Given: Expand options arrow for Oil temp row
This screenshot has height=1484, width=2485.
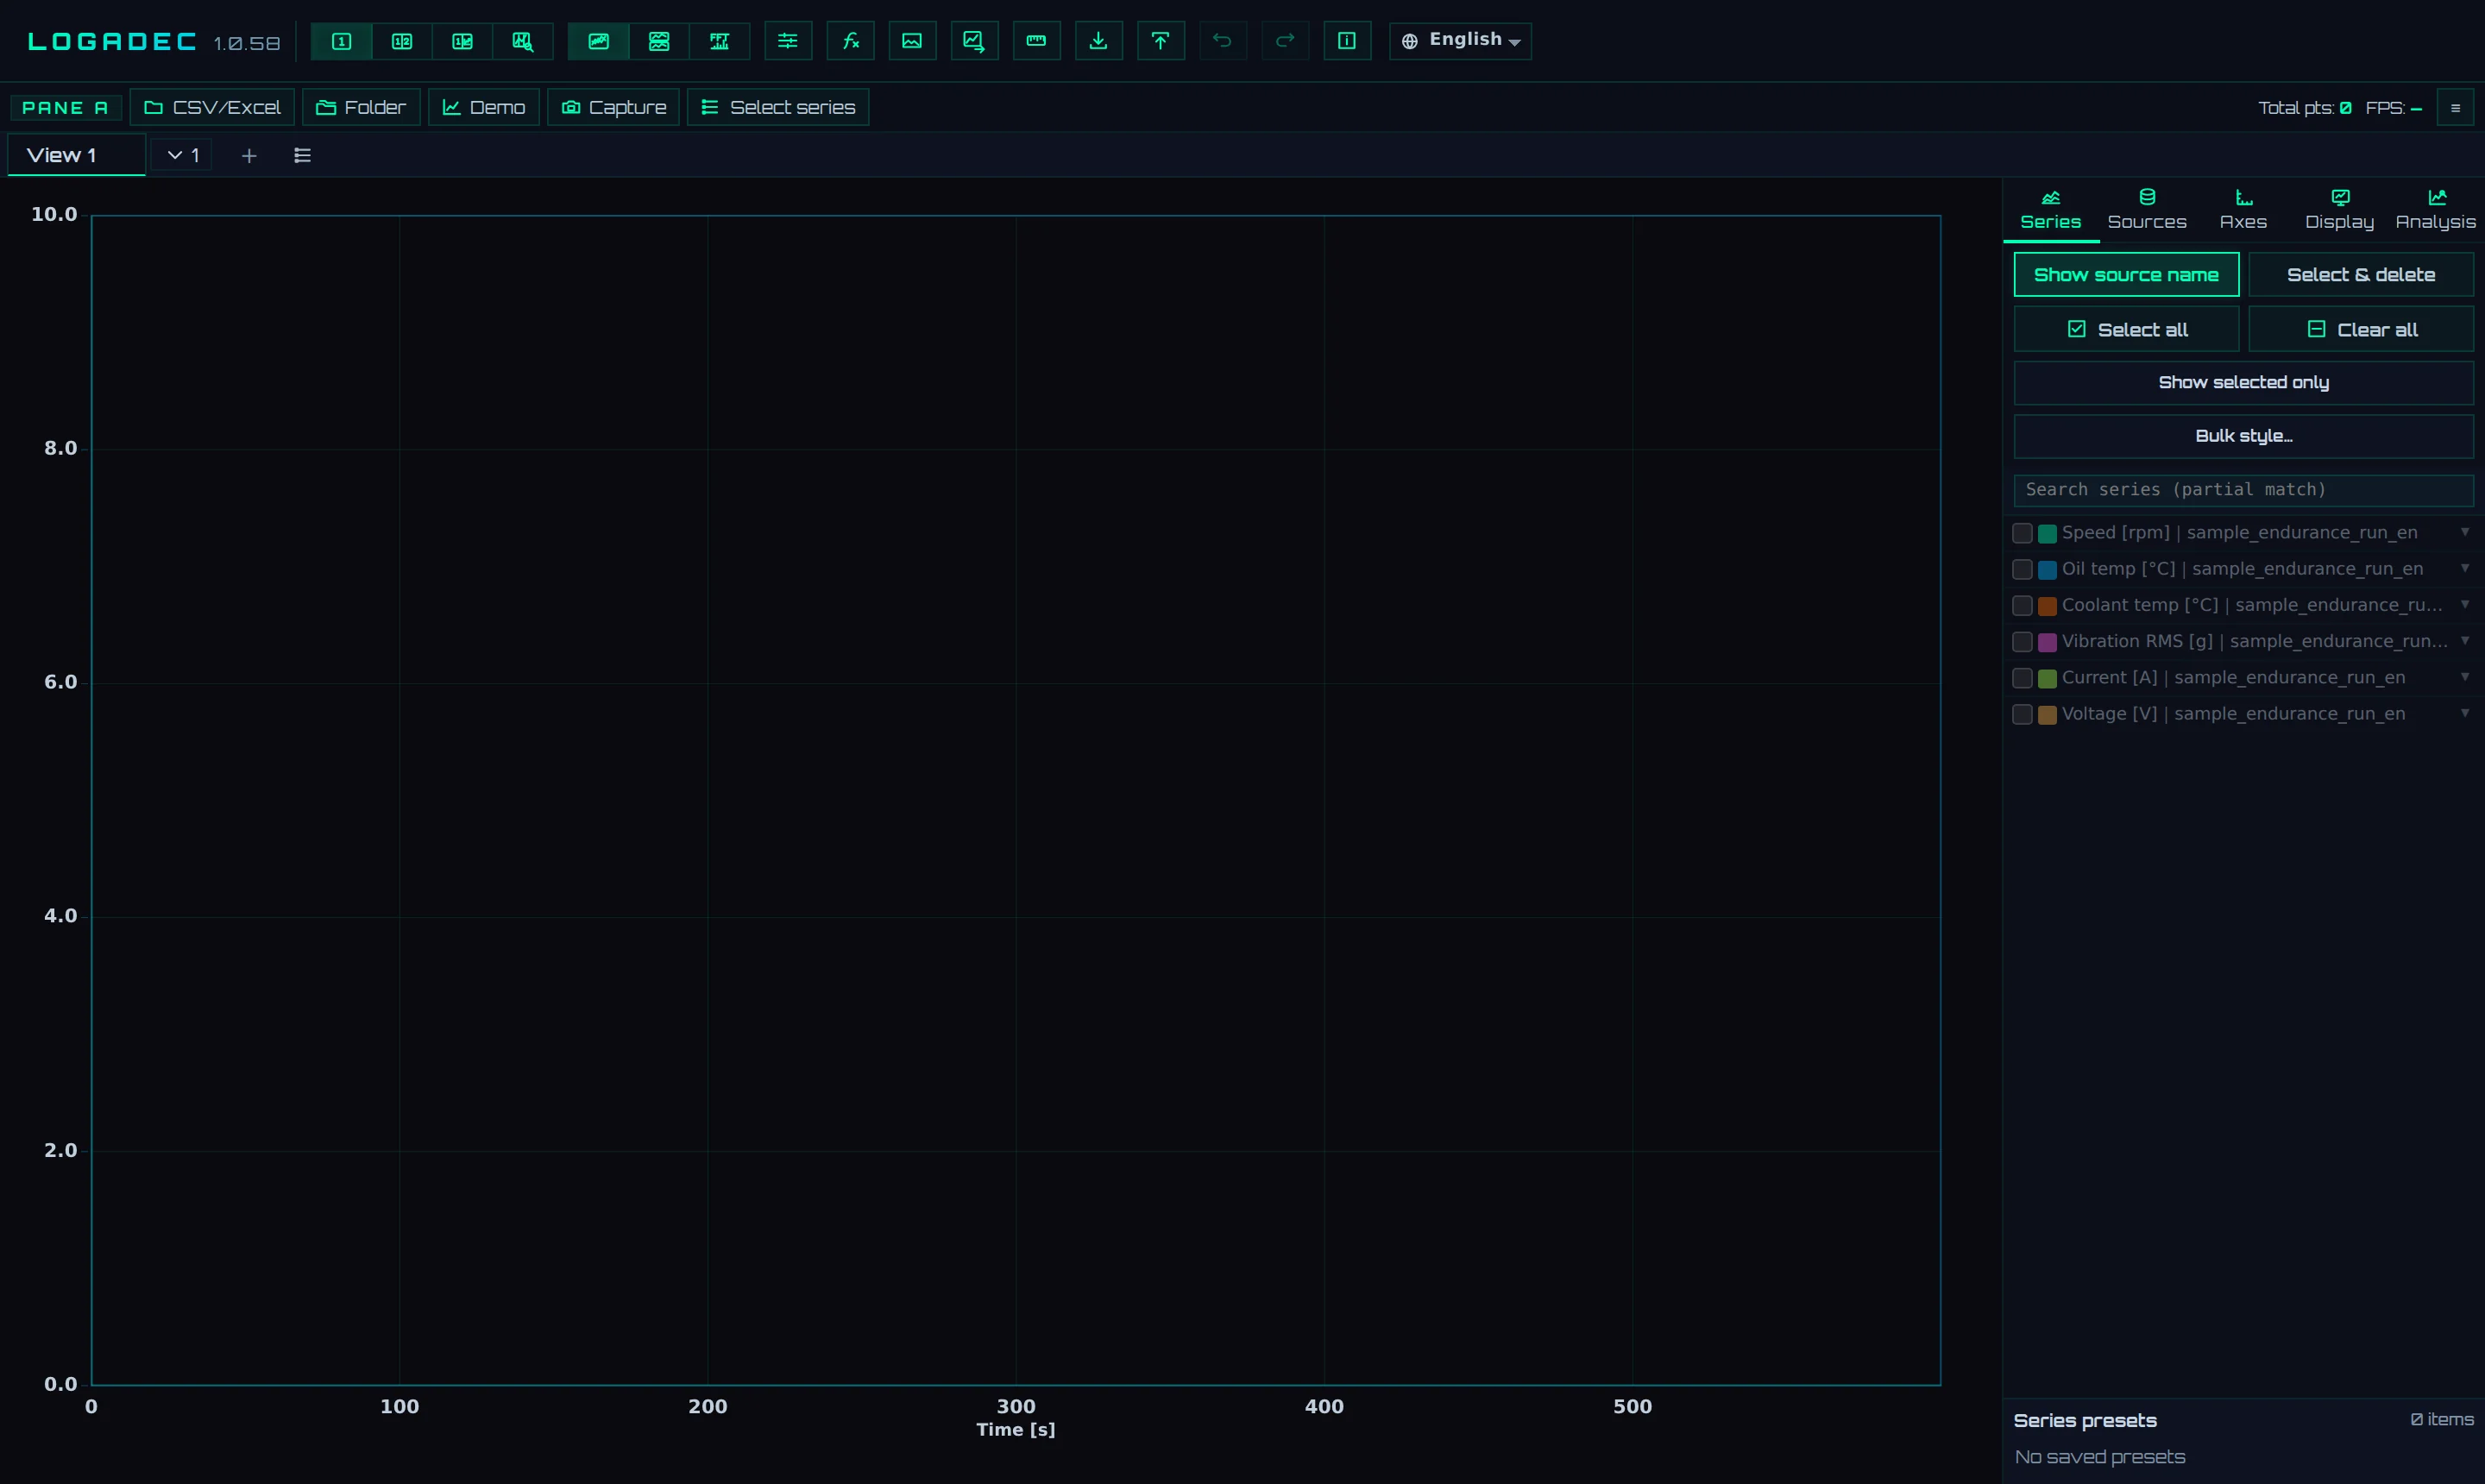Looking at the screenshot, I should point(2465,568).
